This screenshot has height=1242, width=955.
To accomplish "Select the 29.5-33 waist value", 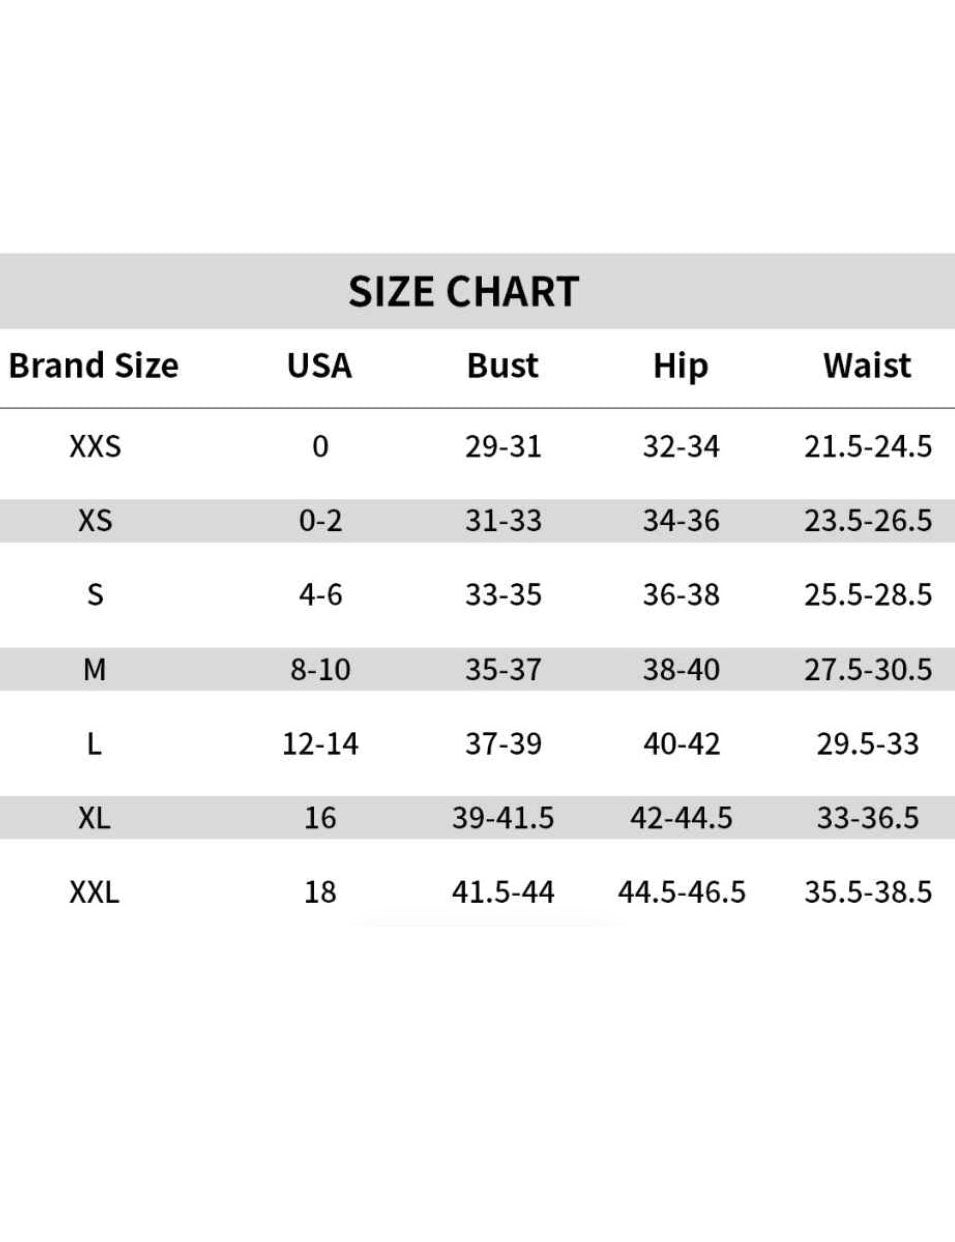I will click(x=868, y=744).
